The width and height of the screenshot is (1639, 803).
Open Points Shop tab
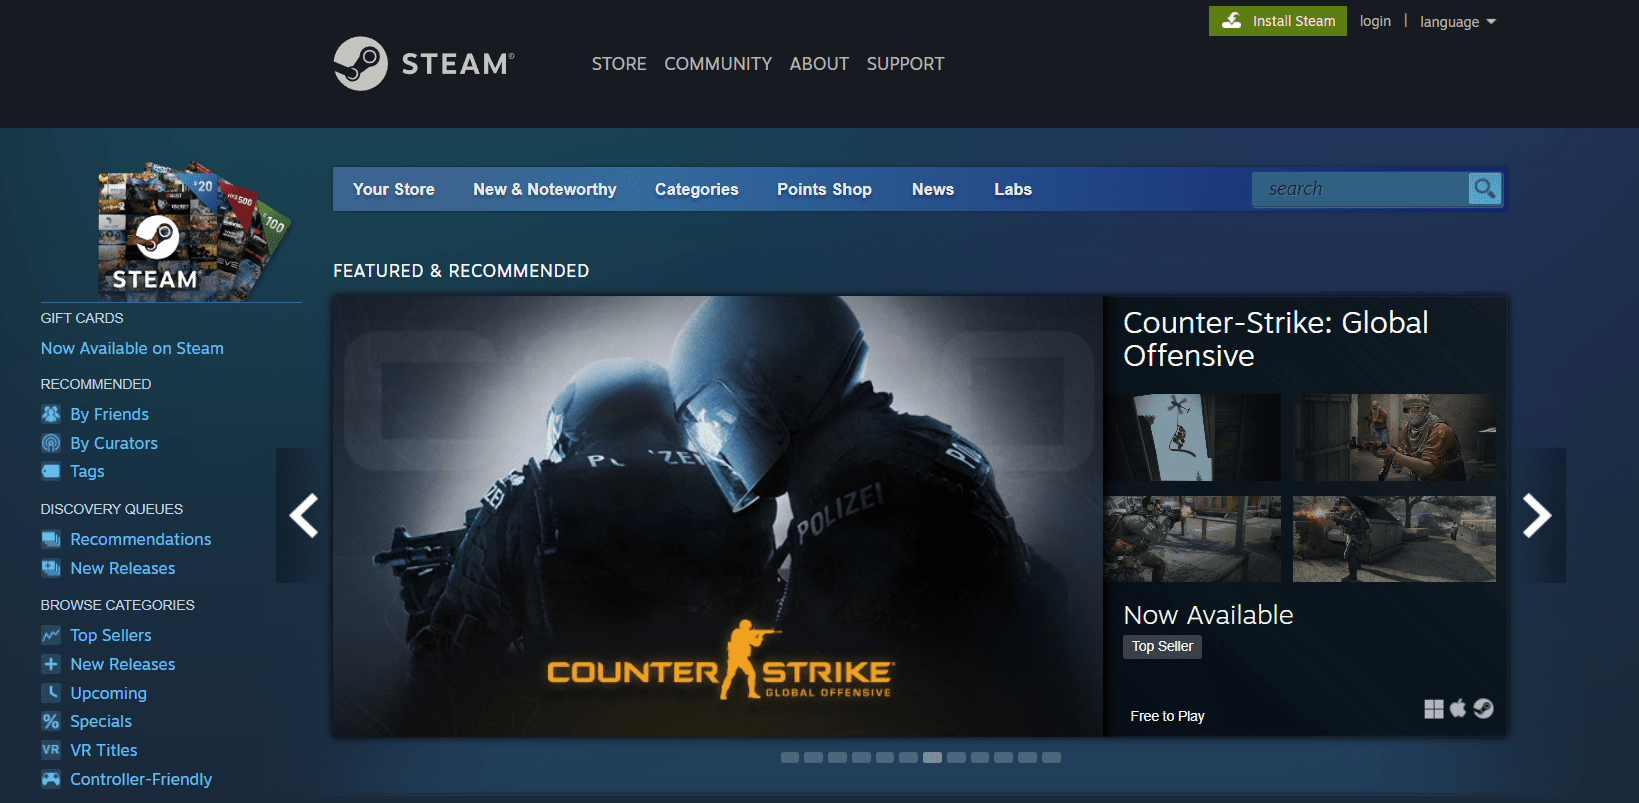pyautogui.click(x=824, y=189)
